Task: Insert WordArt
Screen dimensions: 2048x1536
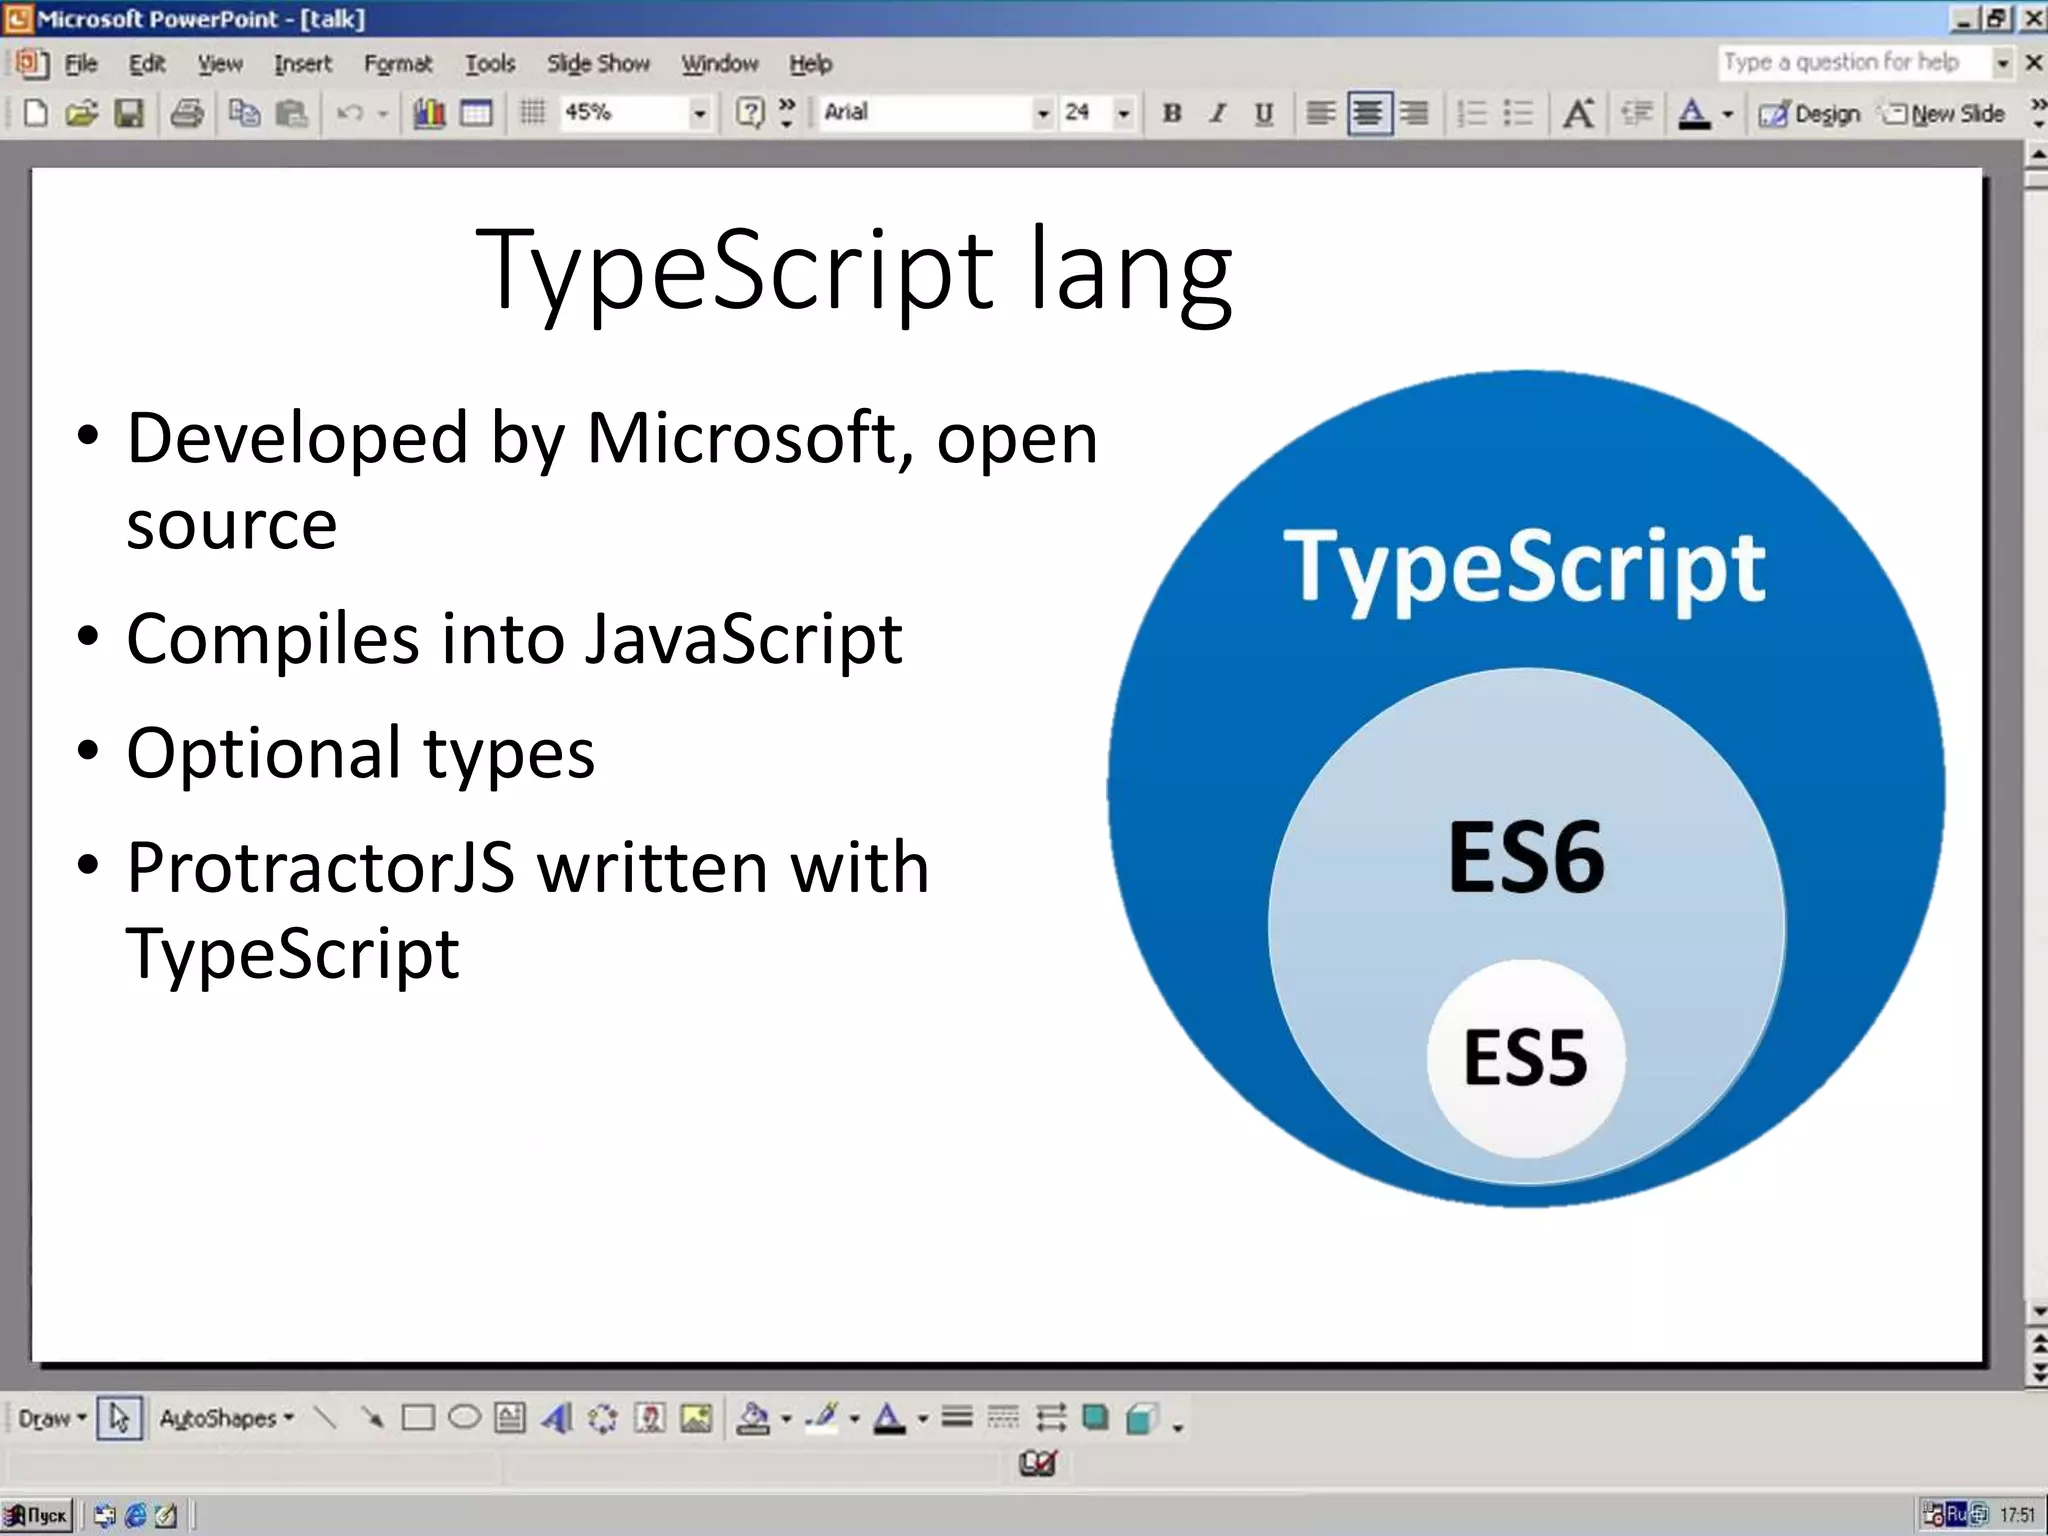Action: click(x=557, y=1417)
